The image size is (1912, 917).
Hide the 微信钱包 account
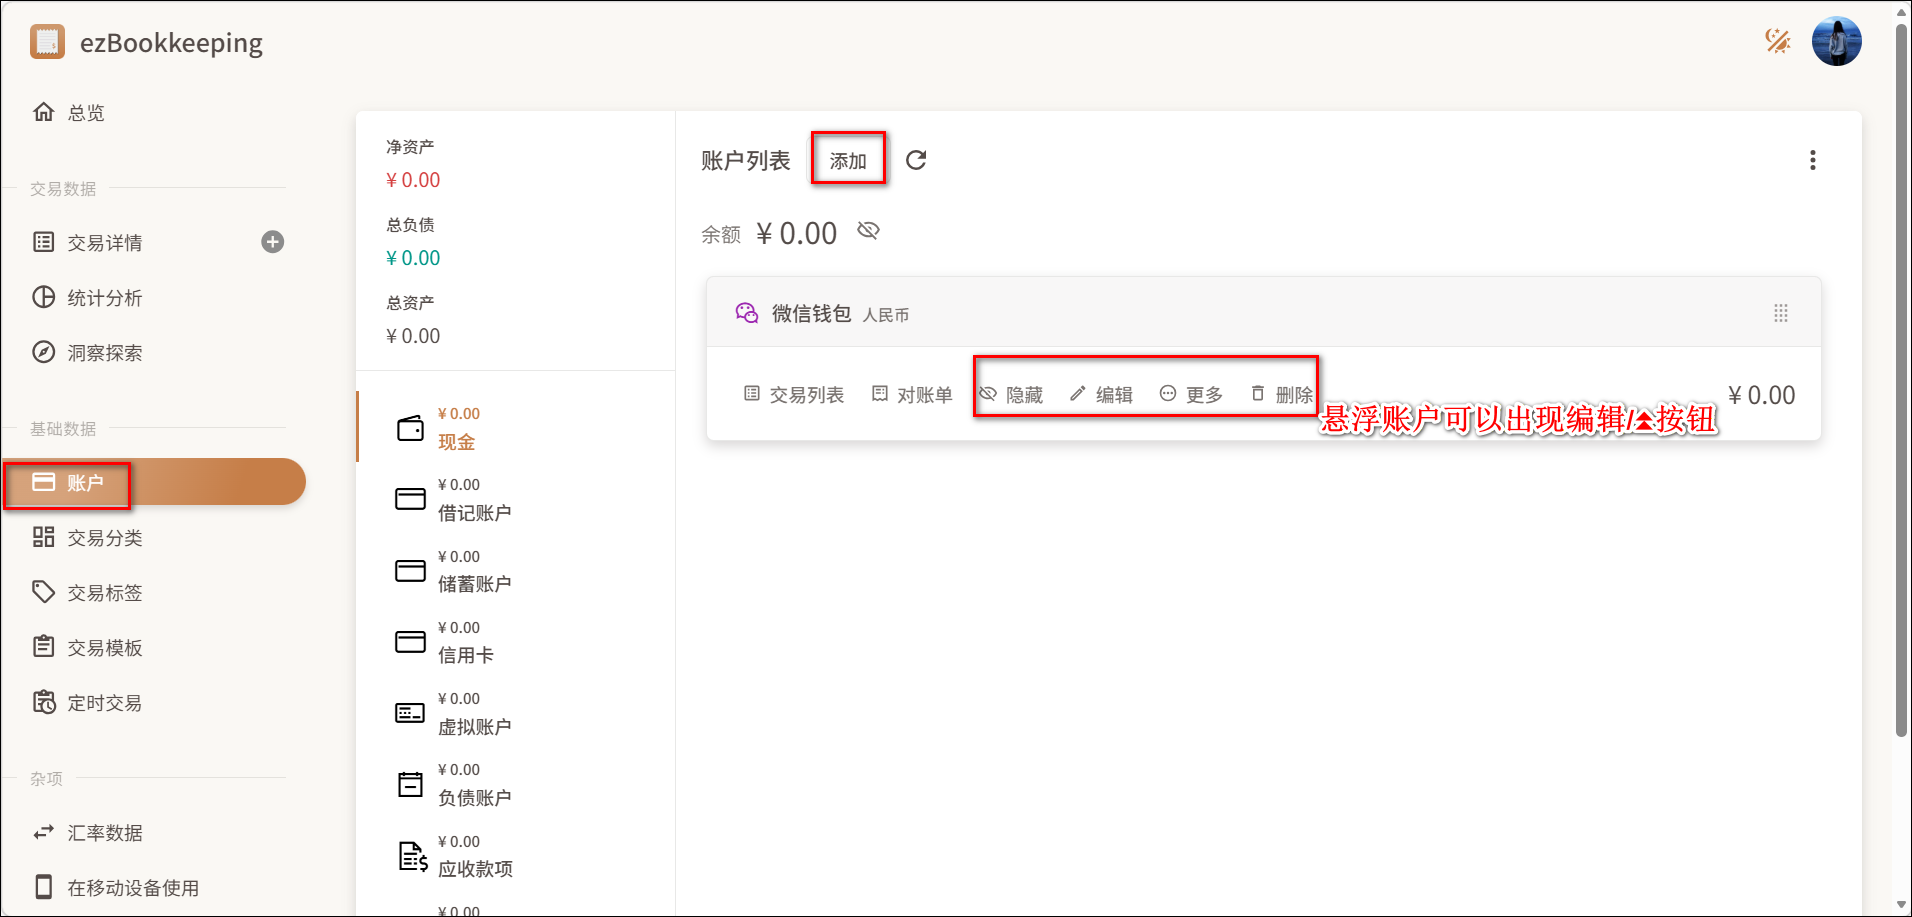pos(1011,395)
